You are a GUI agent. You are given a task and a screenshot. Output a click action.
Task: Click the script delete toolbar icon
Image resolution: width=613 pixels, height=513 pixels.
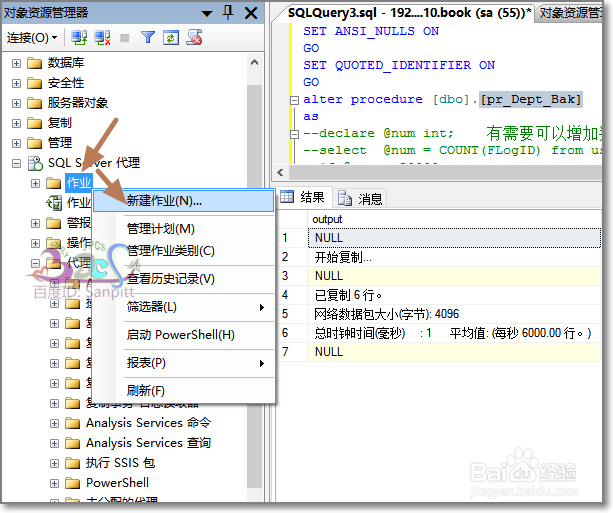194,38
